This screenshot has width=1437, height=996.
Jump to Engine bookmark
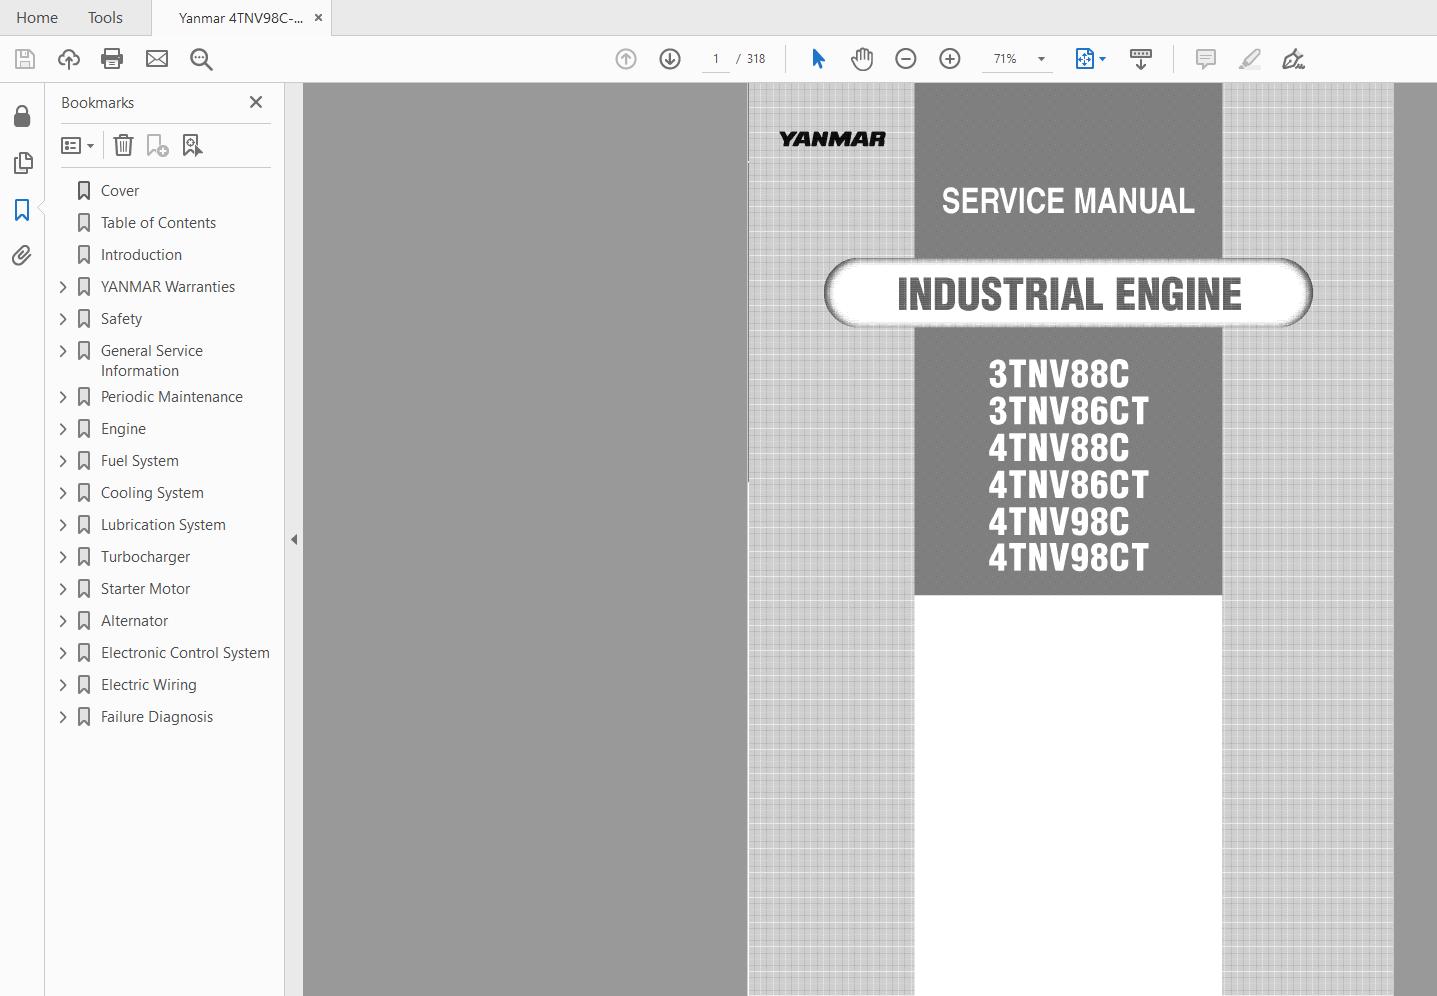pos(123,429)
